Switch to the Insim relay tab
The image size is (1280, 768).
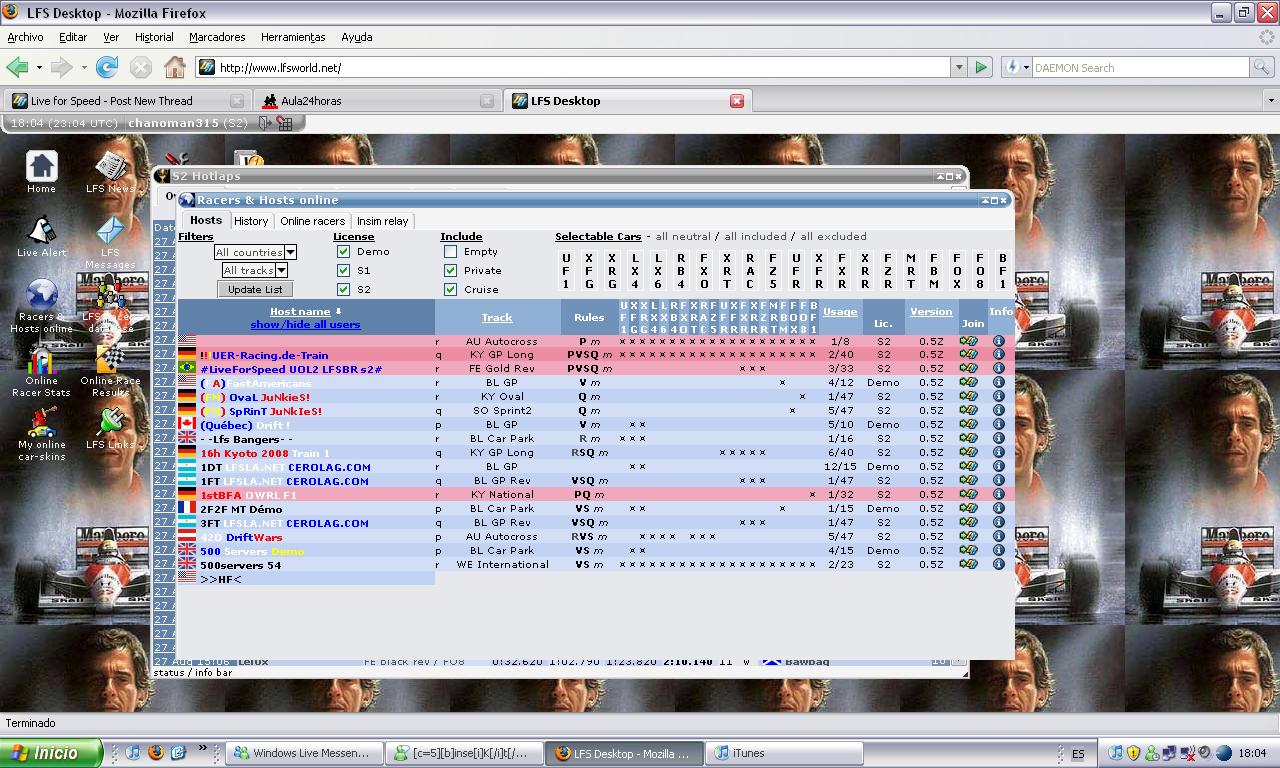coord(382,221)
